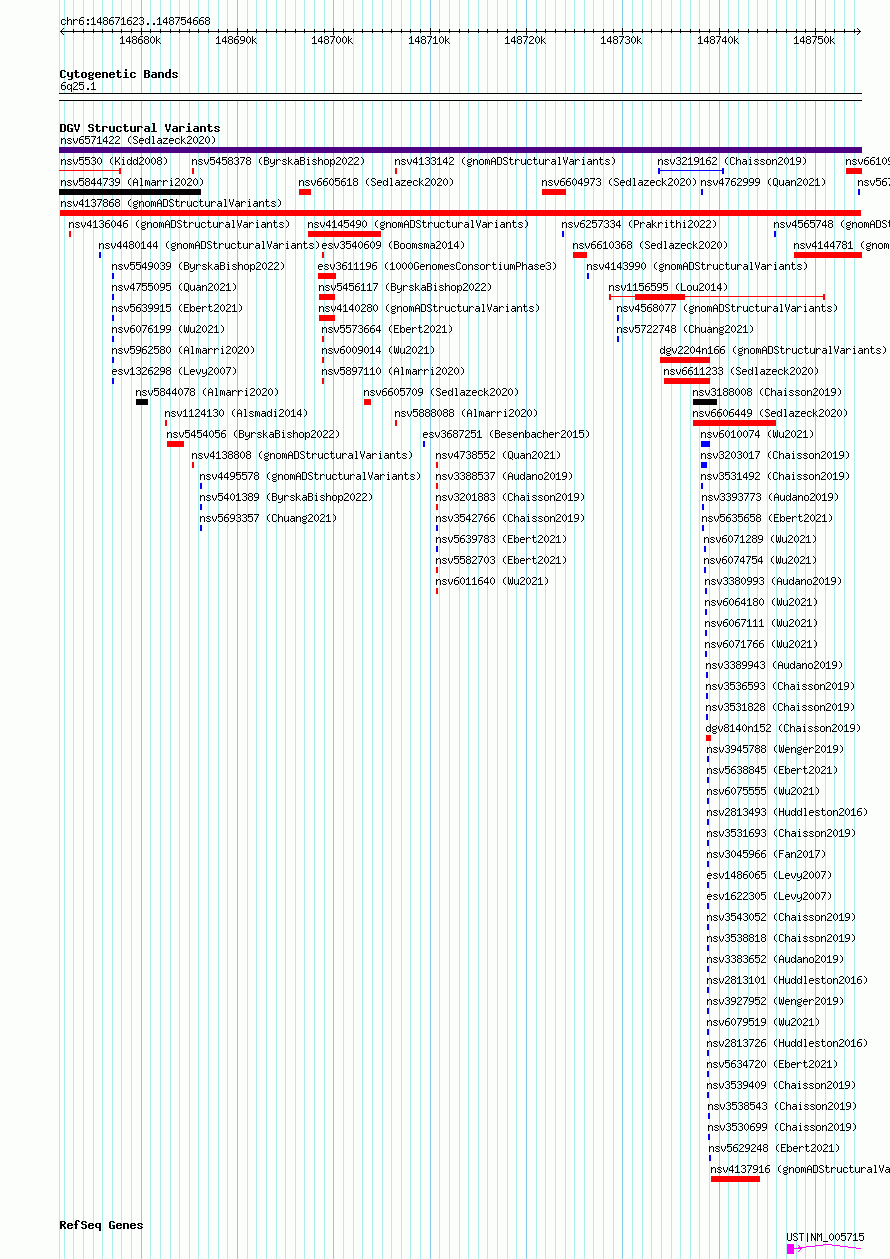890x1259 pixels.
Task: Select nsv4738552 (Quan2021) variant
Action: click(x=498, y=455)
